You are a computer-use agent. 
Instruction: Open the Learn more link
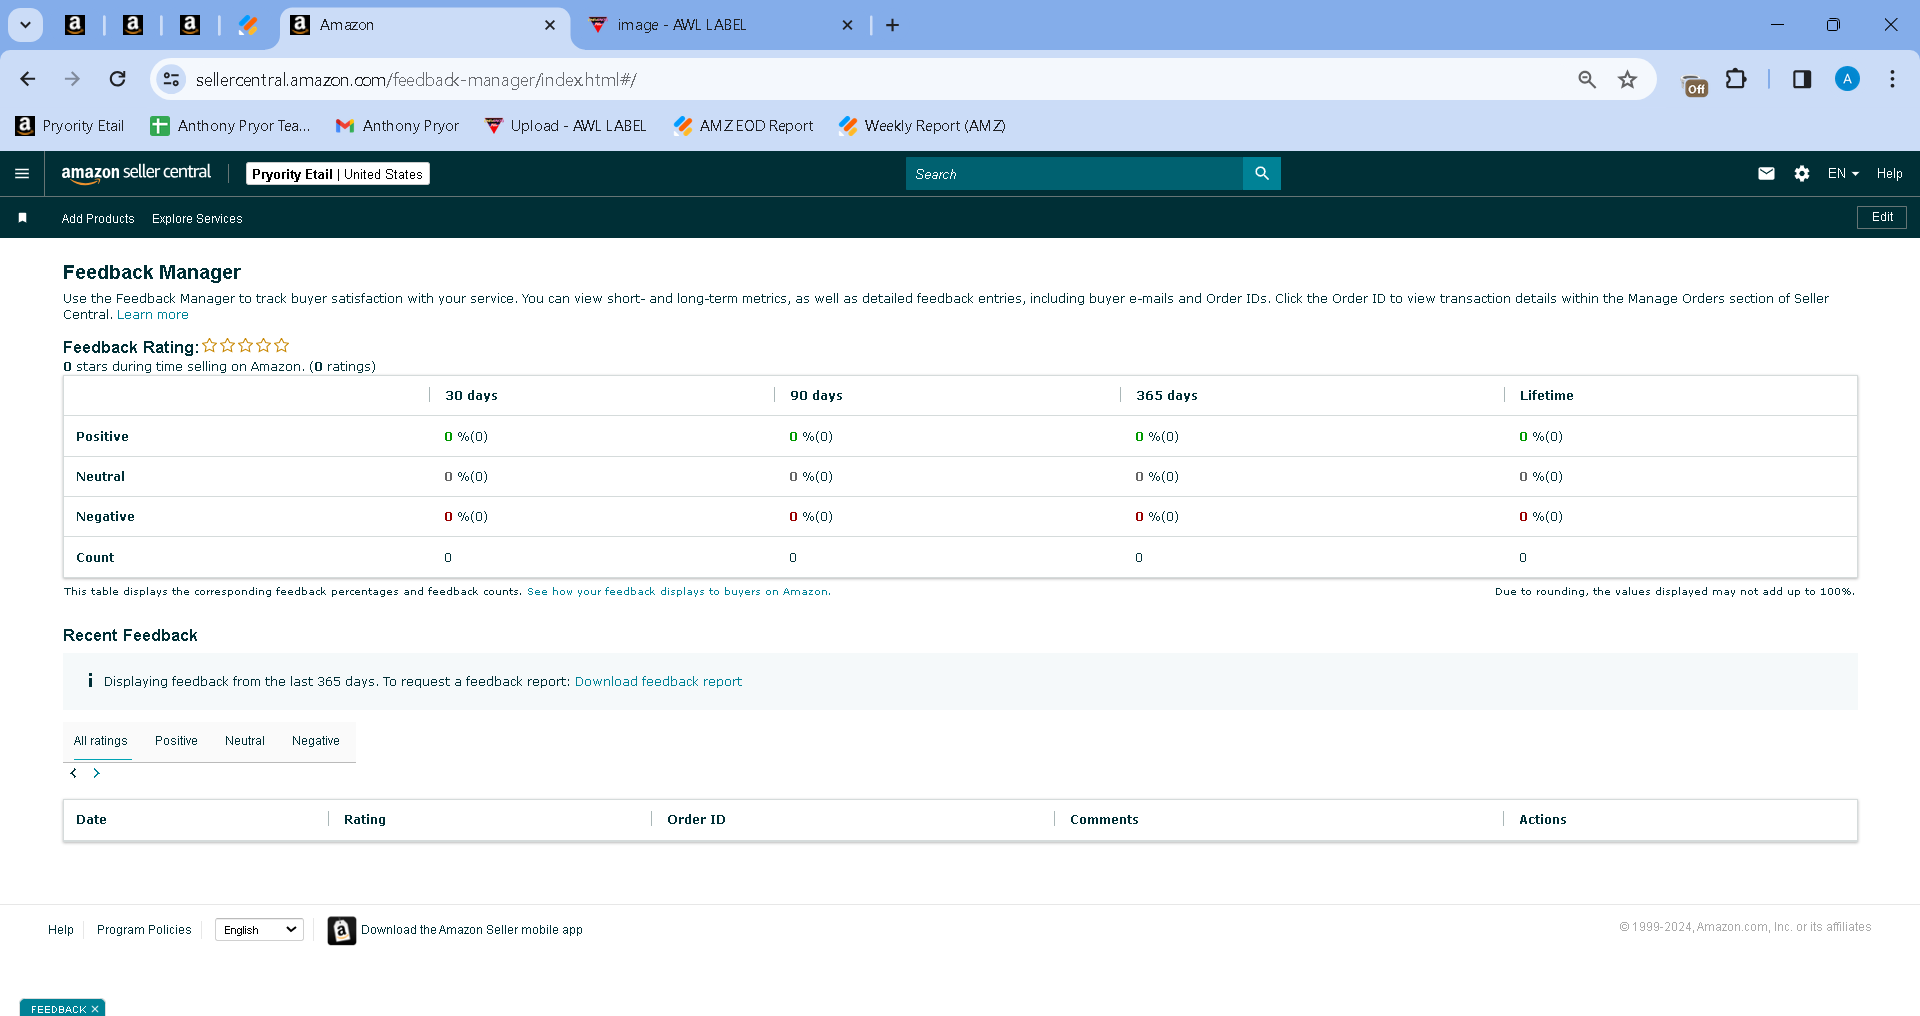point(153,315)
